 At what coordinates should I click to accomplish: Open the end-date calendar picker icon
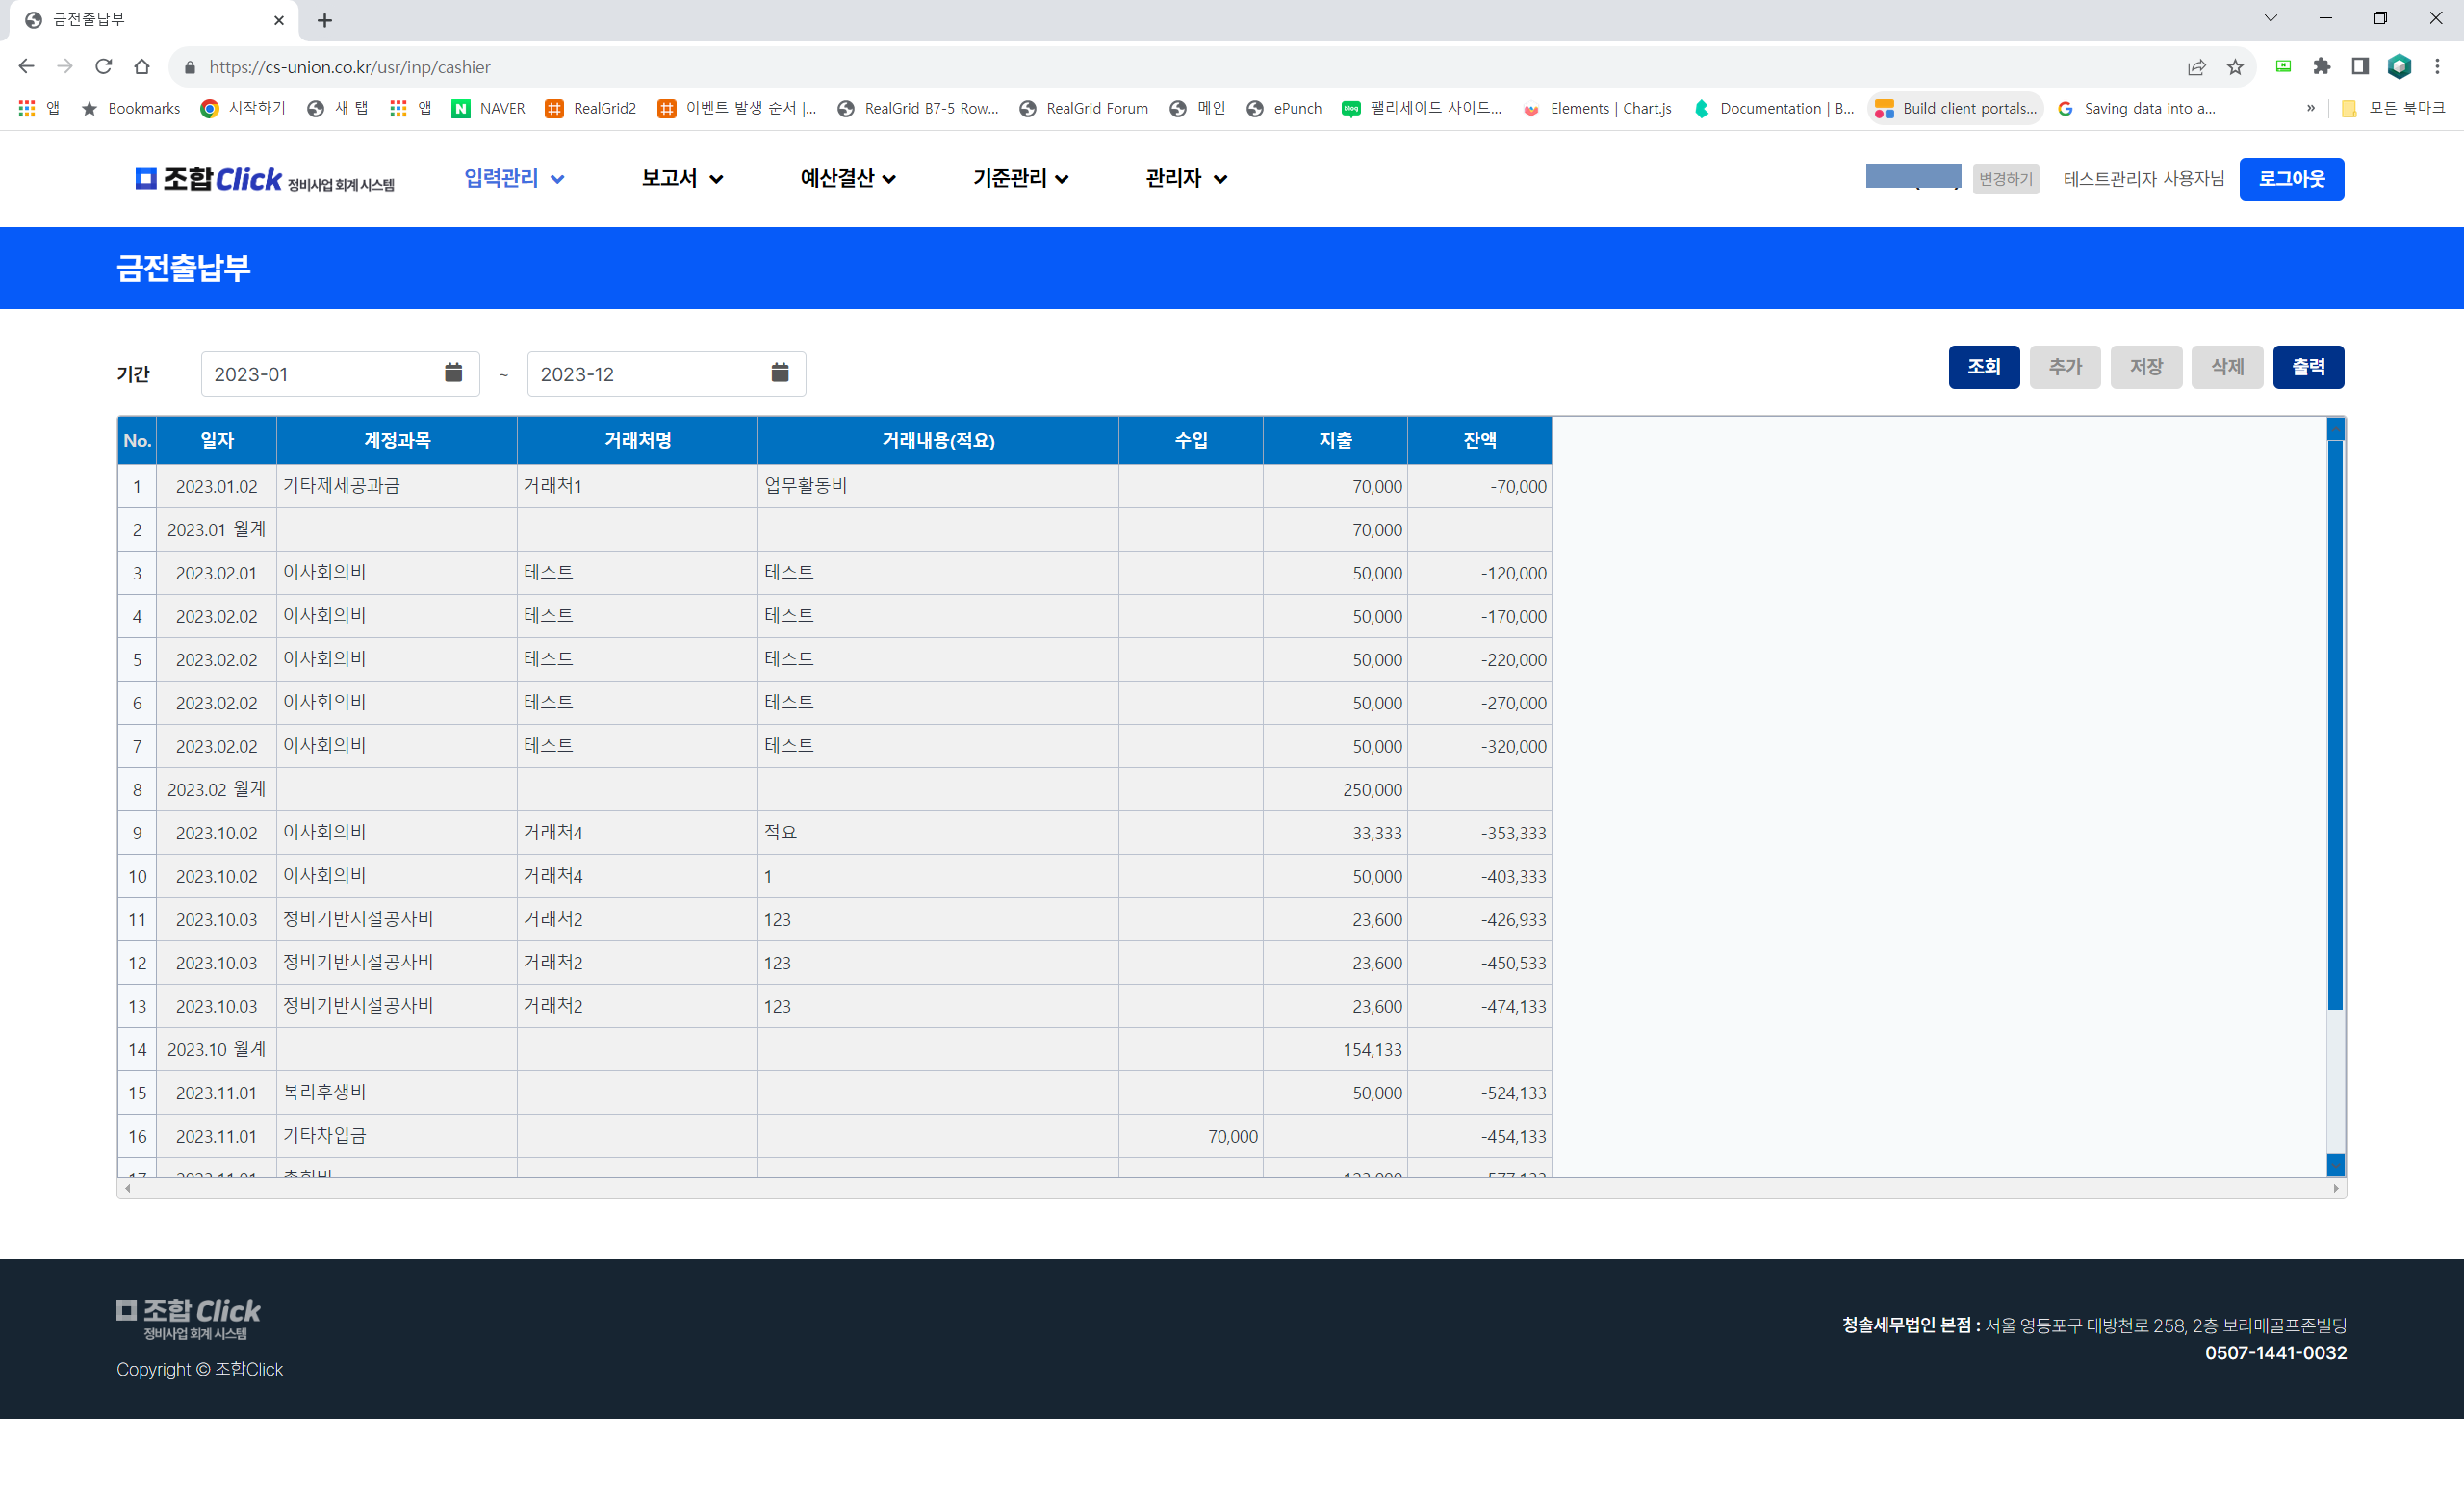[x=780, y=372]
